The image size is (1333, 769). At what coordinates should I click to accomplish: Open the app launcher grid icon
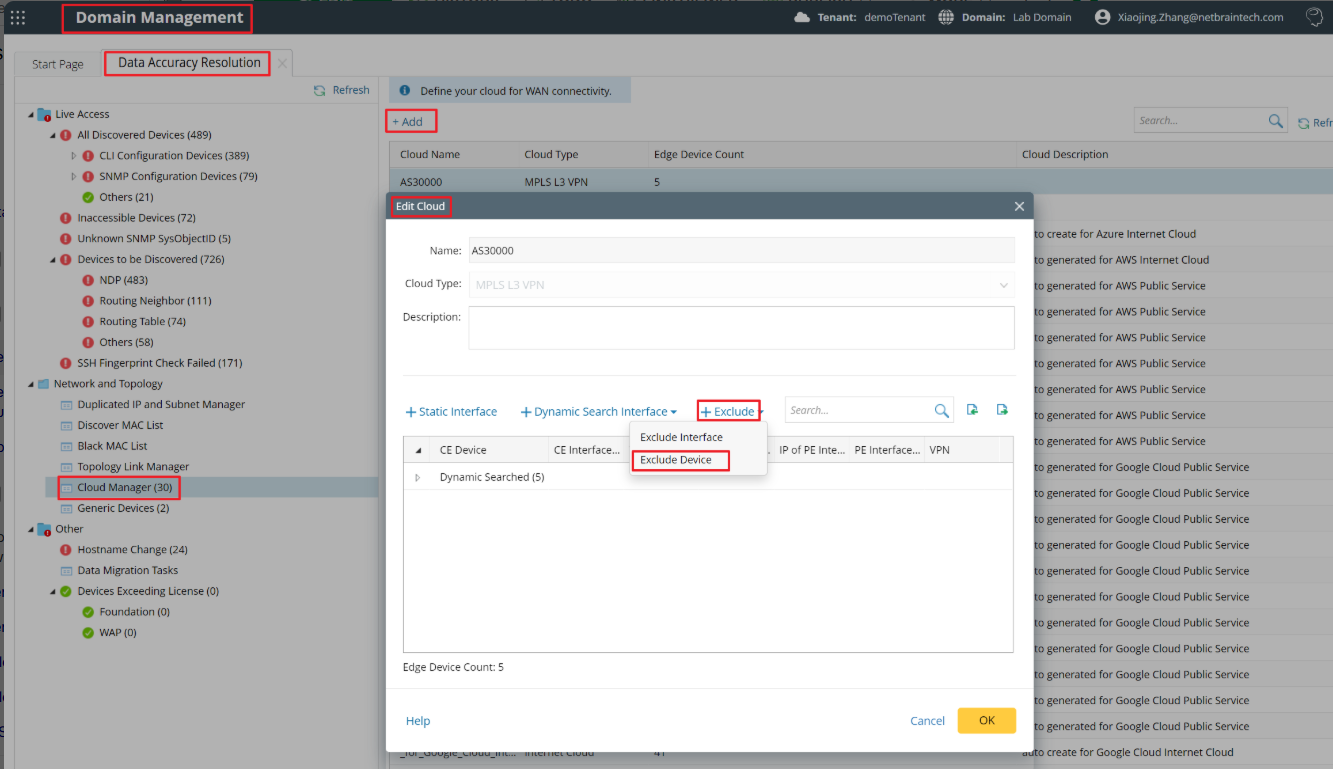click(x=17, y=17)
